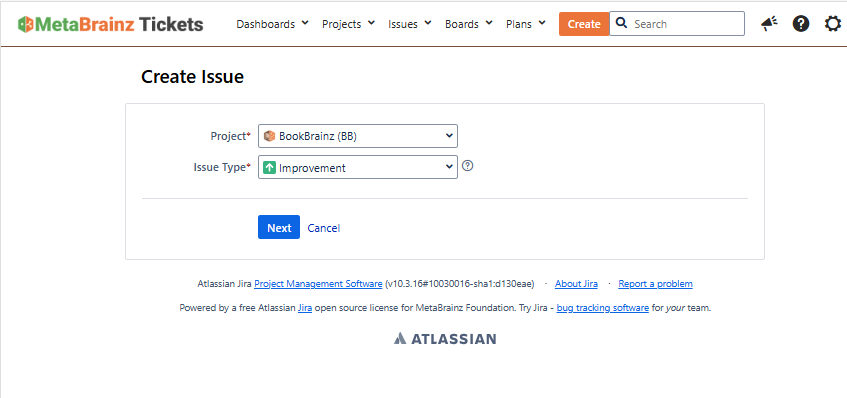
Task: Click the feedback megaphone icon
Action: [x=769, y=24]
